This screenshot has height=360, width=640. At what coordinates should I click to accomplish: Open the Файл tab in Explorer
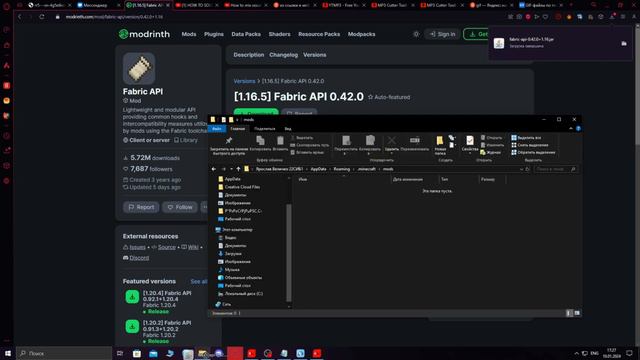tap(217, 129)
